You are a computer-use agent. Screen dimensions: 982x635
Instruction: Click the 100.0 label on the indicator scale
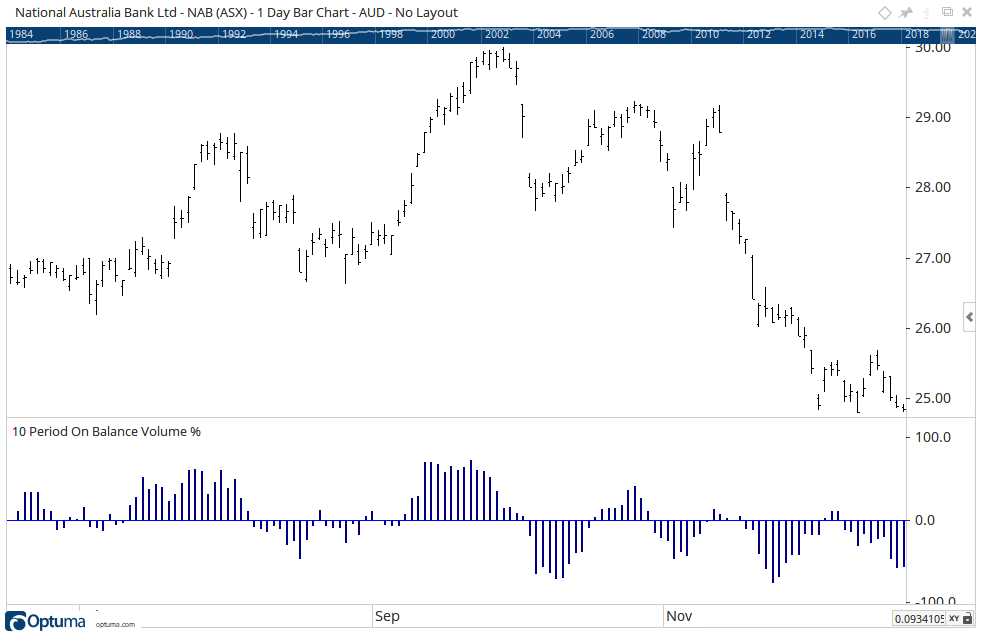[x=933, y=437]
